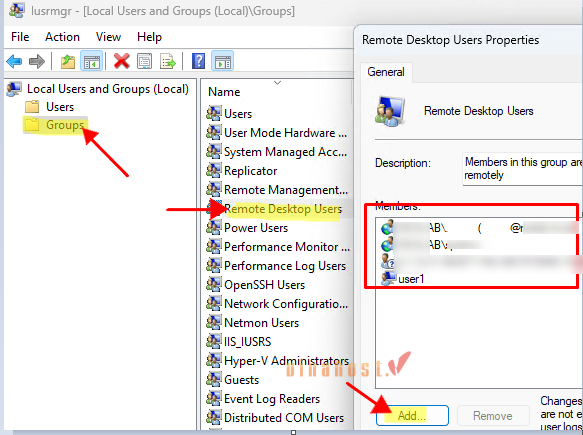Screen dimensions: 583x435
Task: Select the General tab in Properties dialog
Action: (x=386, y=72)
